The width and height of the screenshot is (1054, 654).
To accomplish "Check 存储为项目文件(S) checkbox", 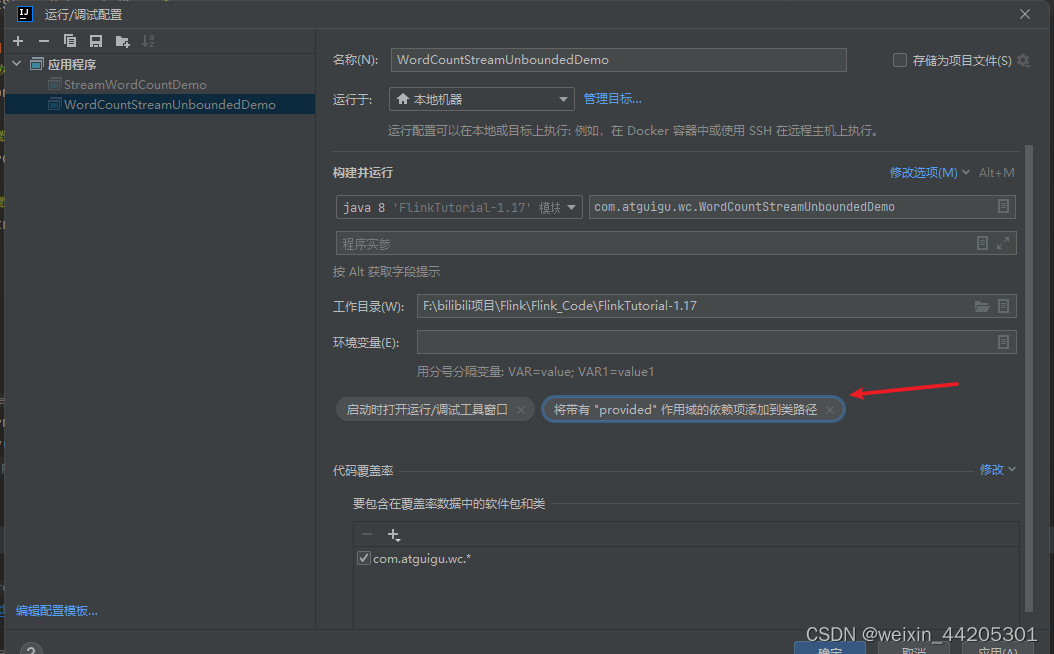I will (899, 60).
